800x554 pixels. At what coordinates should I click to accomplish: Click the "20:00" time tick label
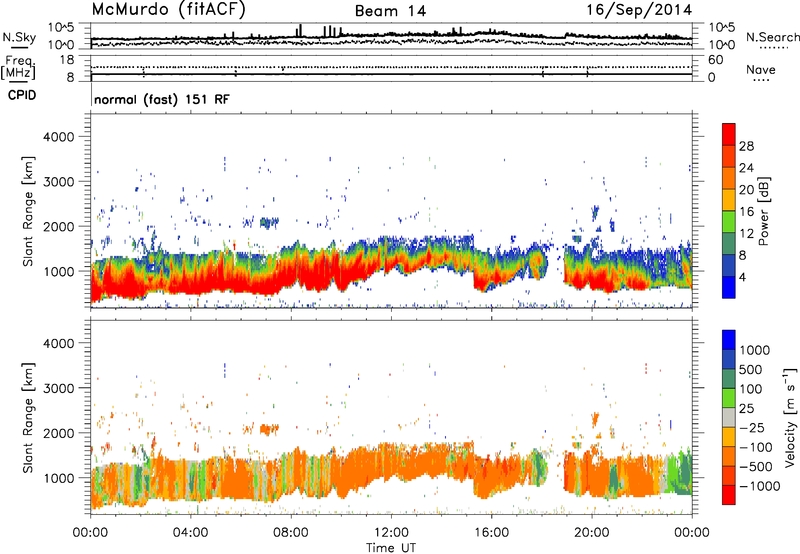[x=591, y=533]
